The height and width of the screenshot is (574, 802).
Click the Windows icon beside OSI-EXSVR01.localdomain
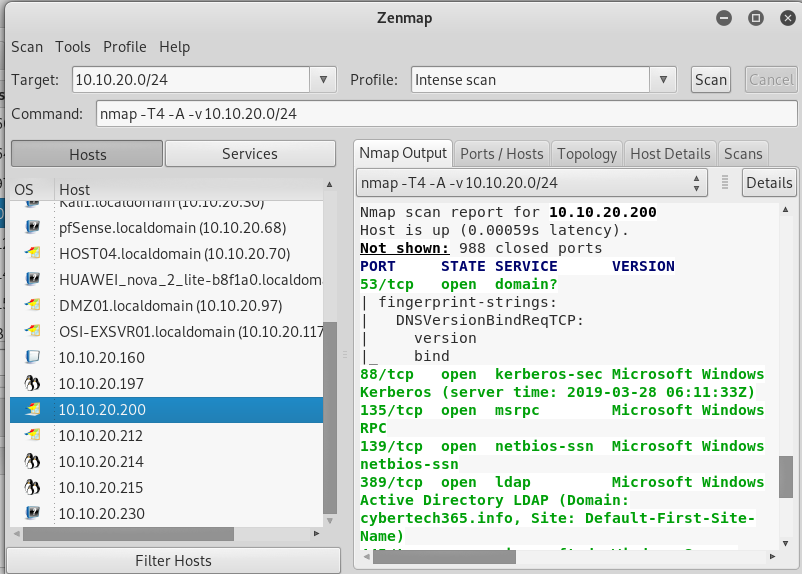pyautogui.click(x=33, y=331)
